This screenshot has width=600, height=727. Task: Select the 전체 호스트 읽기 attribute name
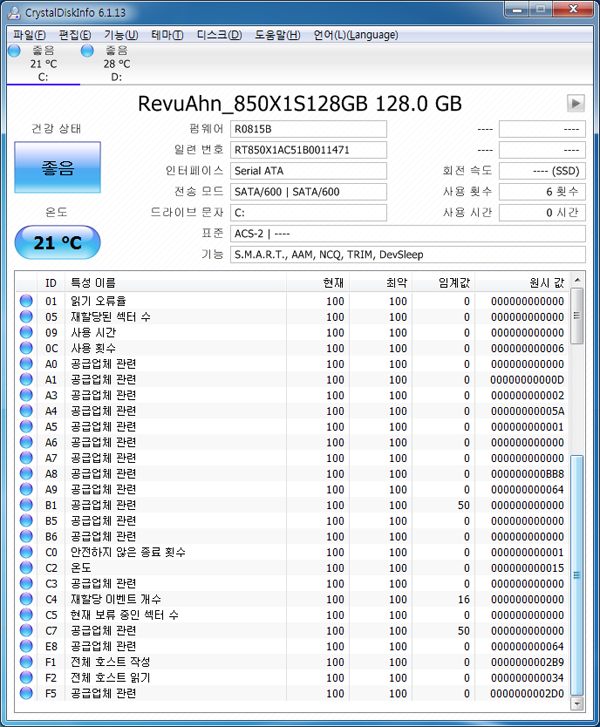pyautogui.click(x=110, y=678)
